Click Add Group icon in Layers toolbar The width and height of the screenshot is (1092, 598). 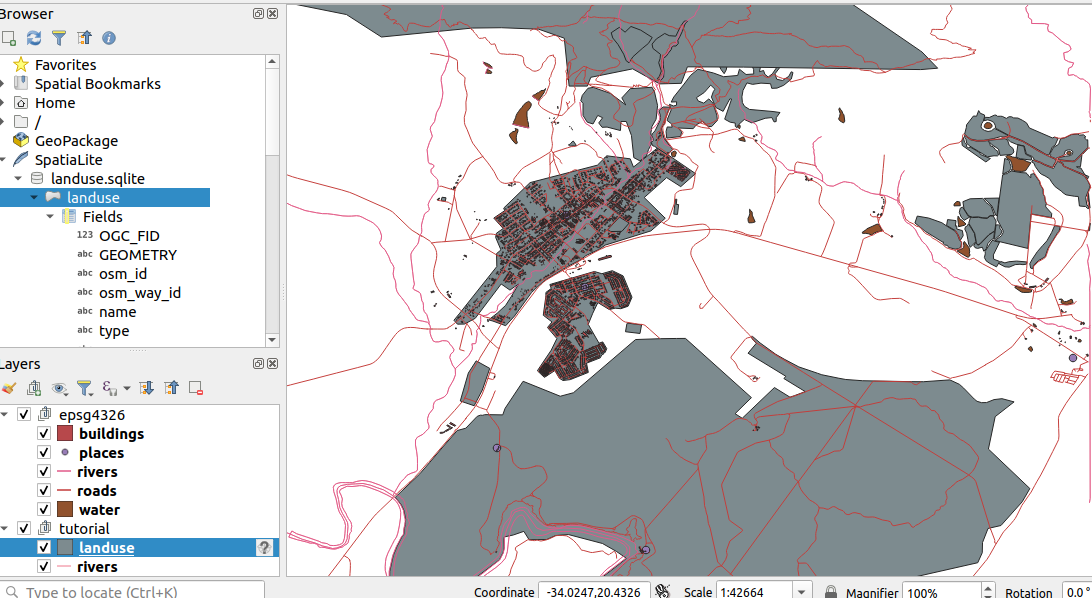click(x=34, y=388)
